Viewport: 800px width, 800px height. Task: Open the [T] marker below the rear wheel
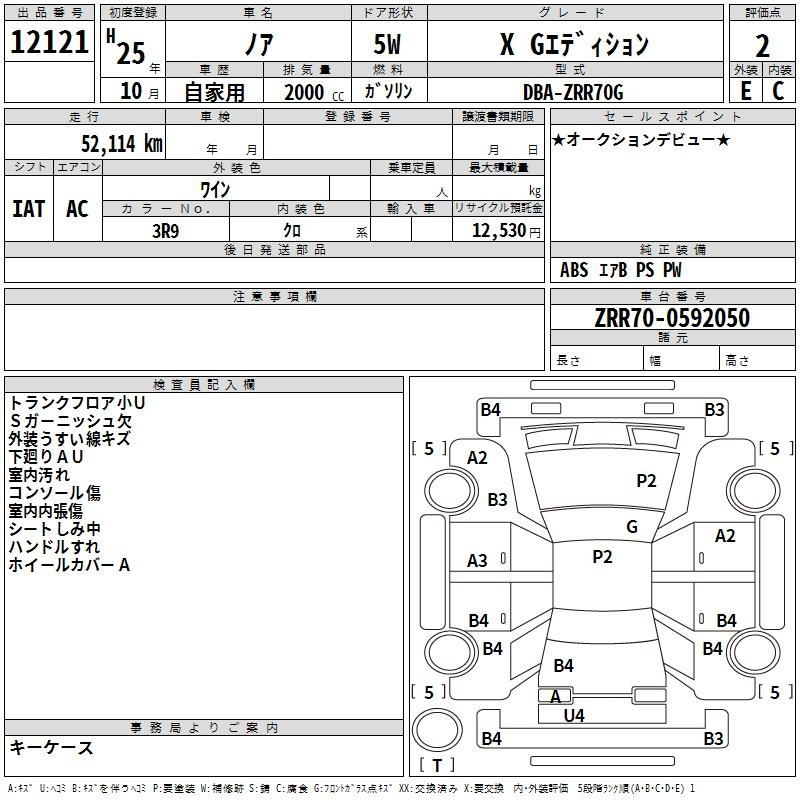tap(438, 765)
